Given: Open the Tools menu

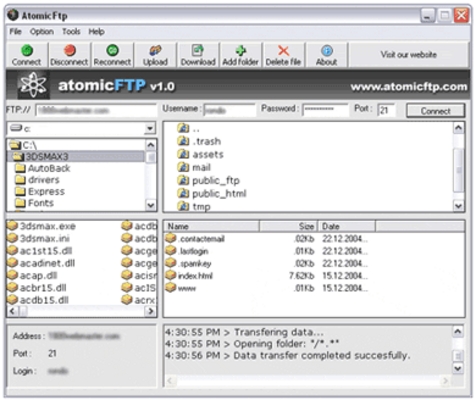Looking at the screenshot, I should pos(71,32).
